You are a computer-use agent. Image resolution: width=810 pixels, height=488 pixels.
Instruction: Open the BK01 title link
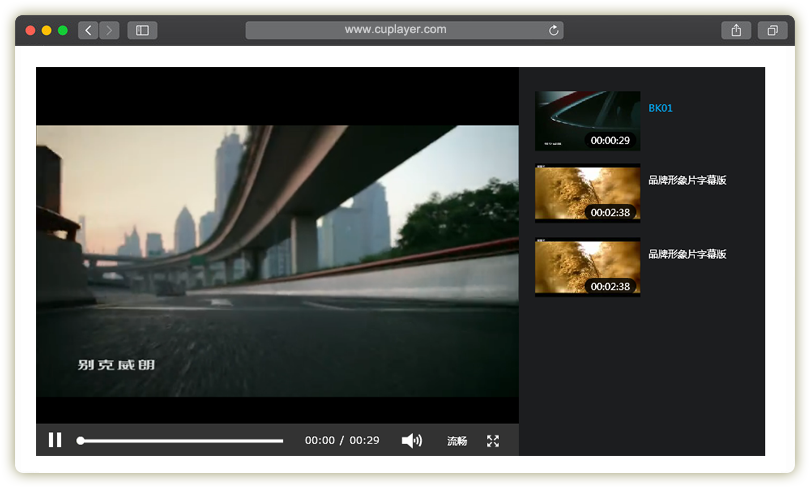(x=661, y=108)
